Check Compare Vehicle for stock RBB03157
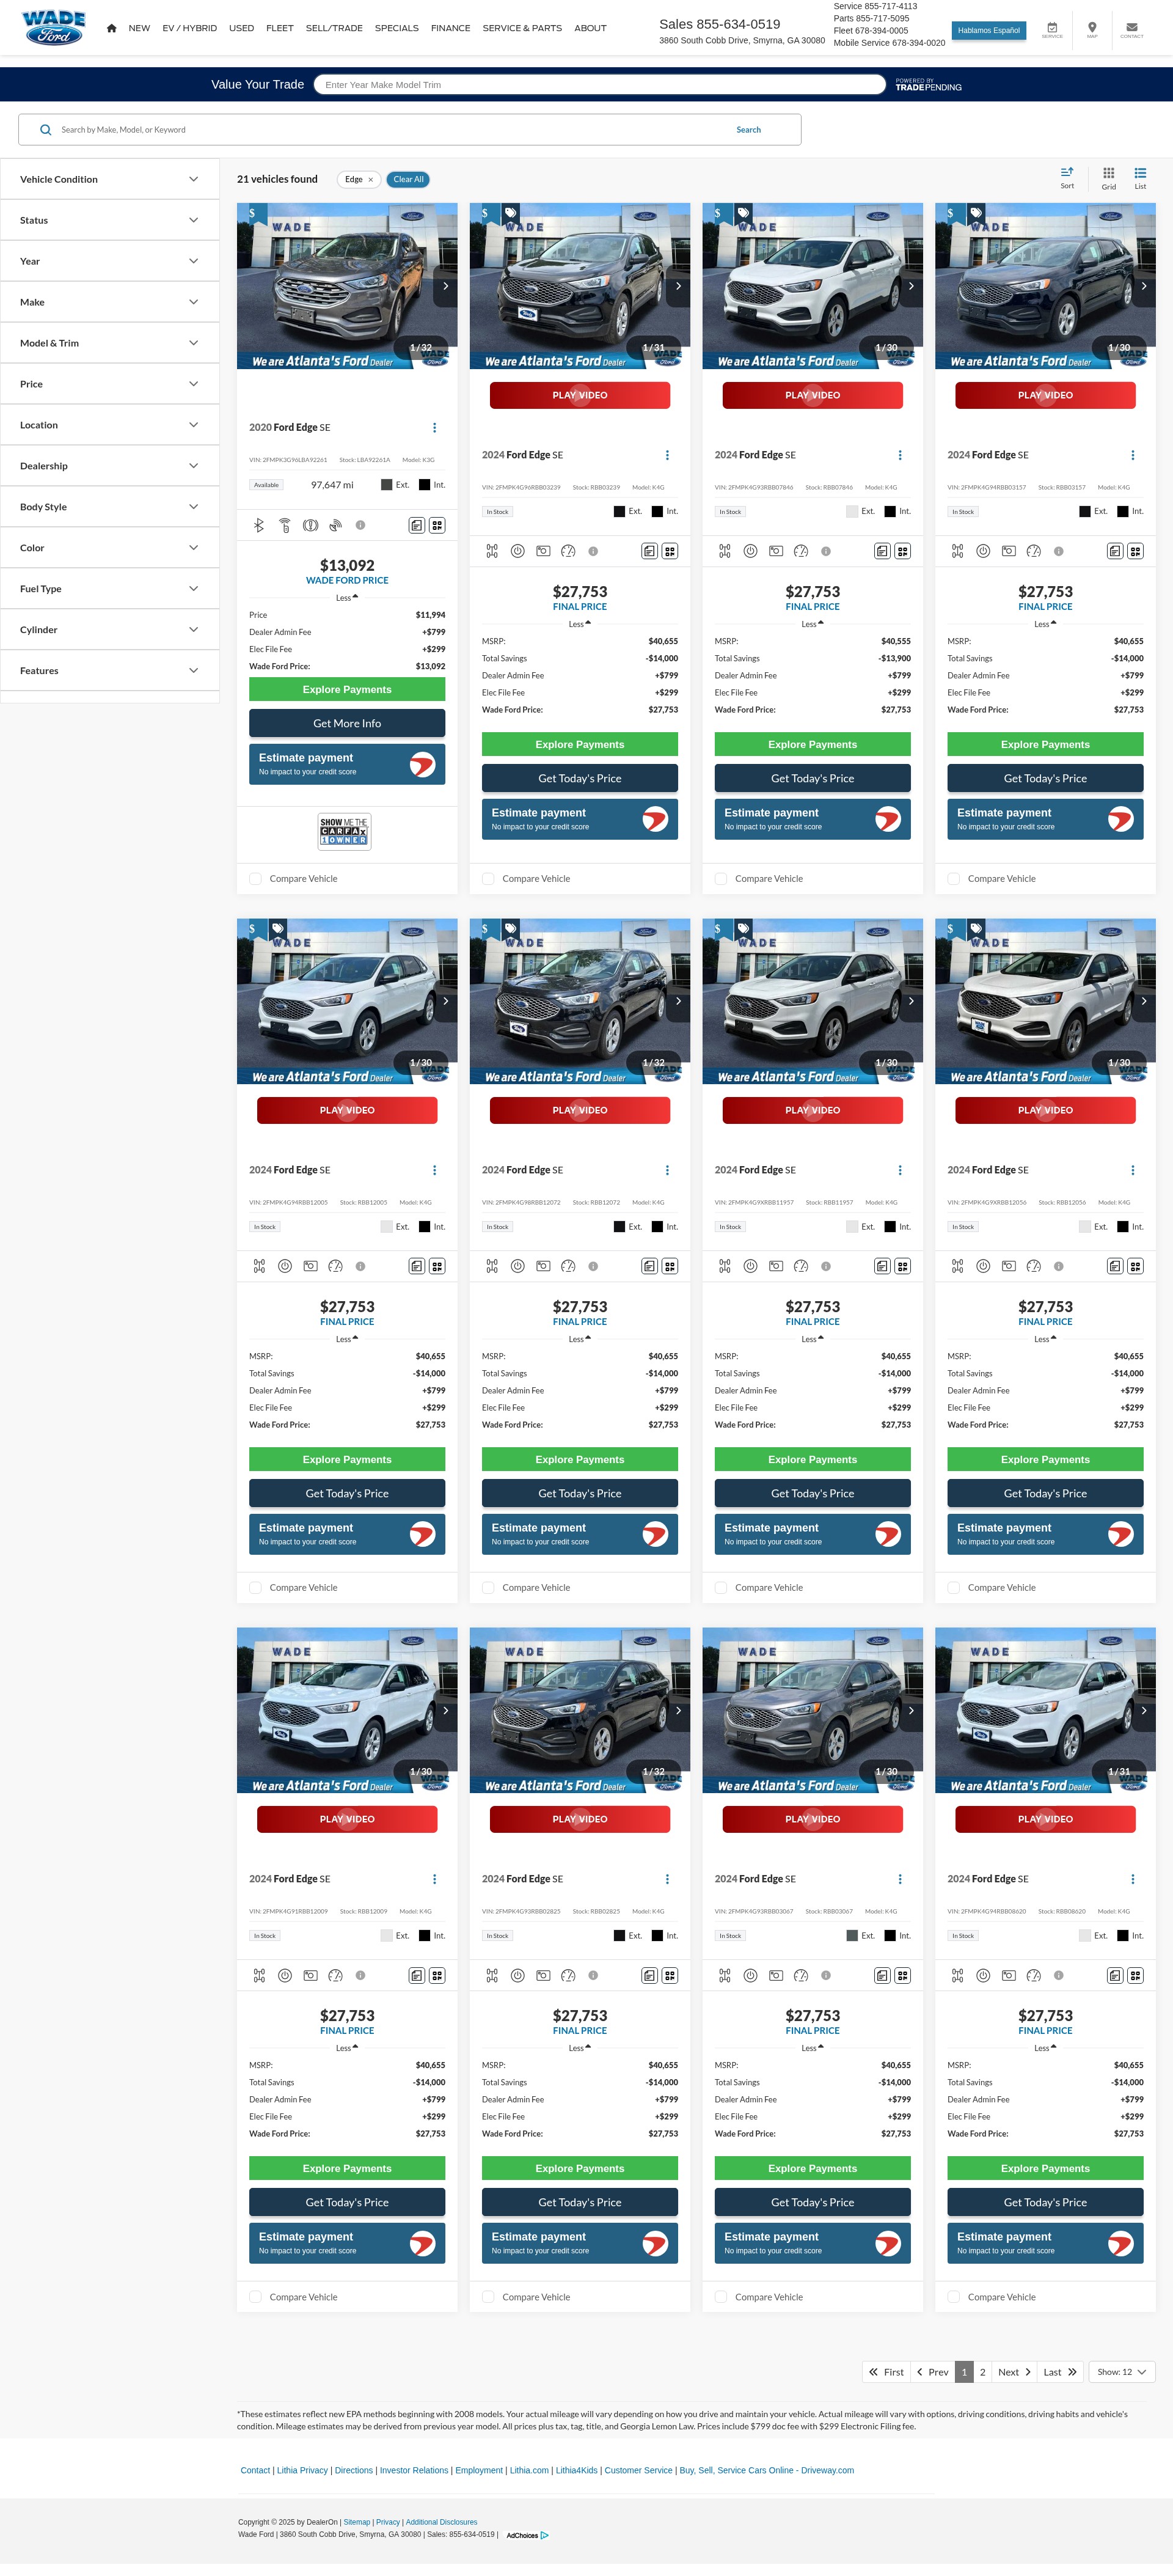 point(954,879)
